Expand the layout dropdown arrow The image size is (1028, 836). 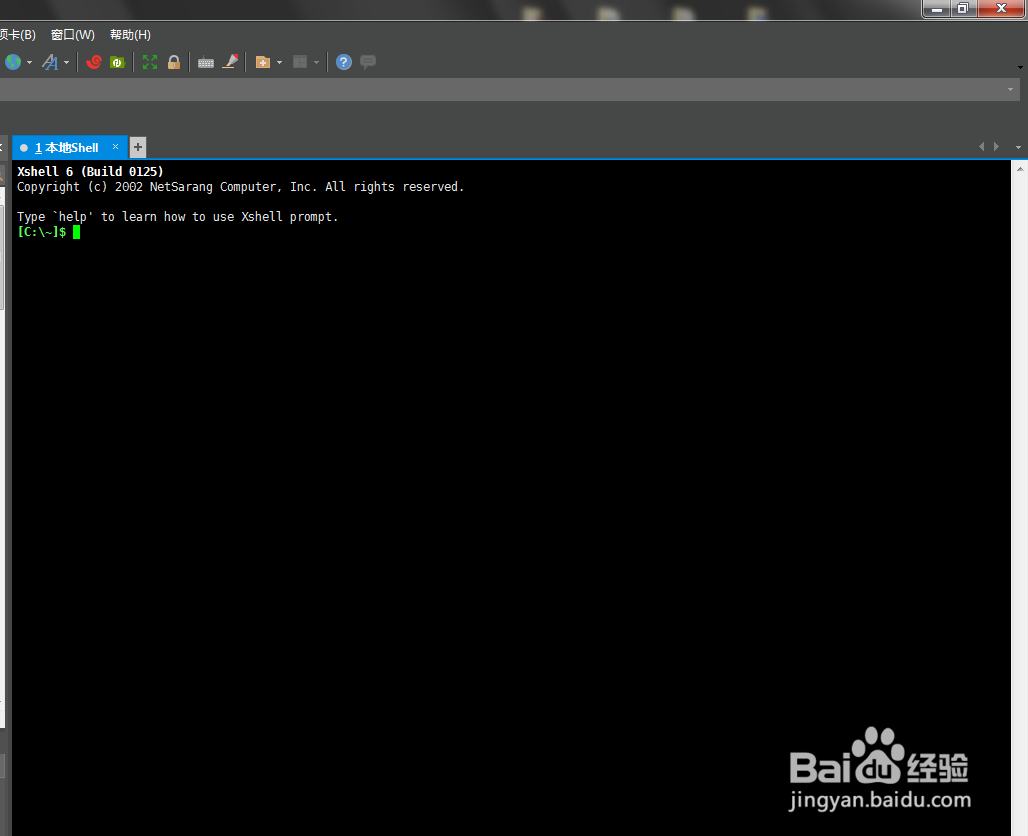317,63
